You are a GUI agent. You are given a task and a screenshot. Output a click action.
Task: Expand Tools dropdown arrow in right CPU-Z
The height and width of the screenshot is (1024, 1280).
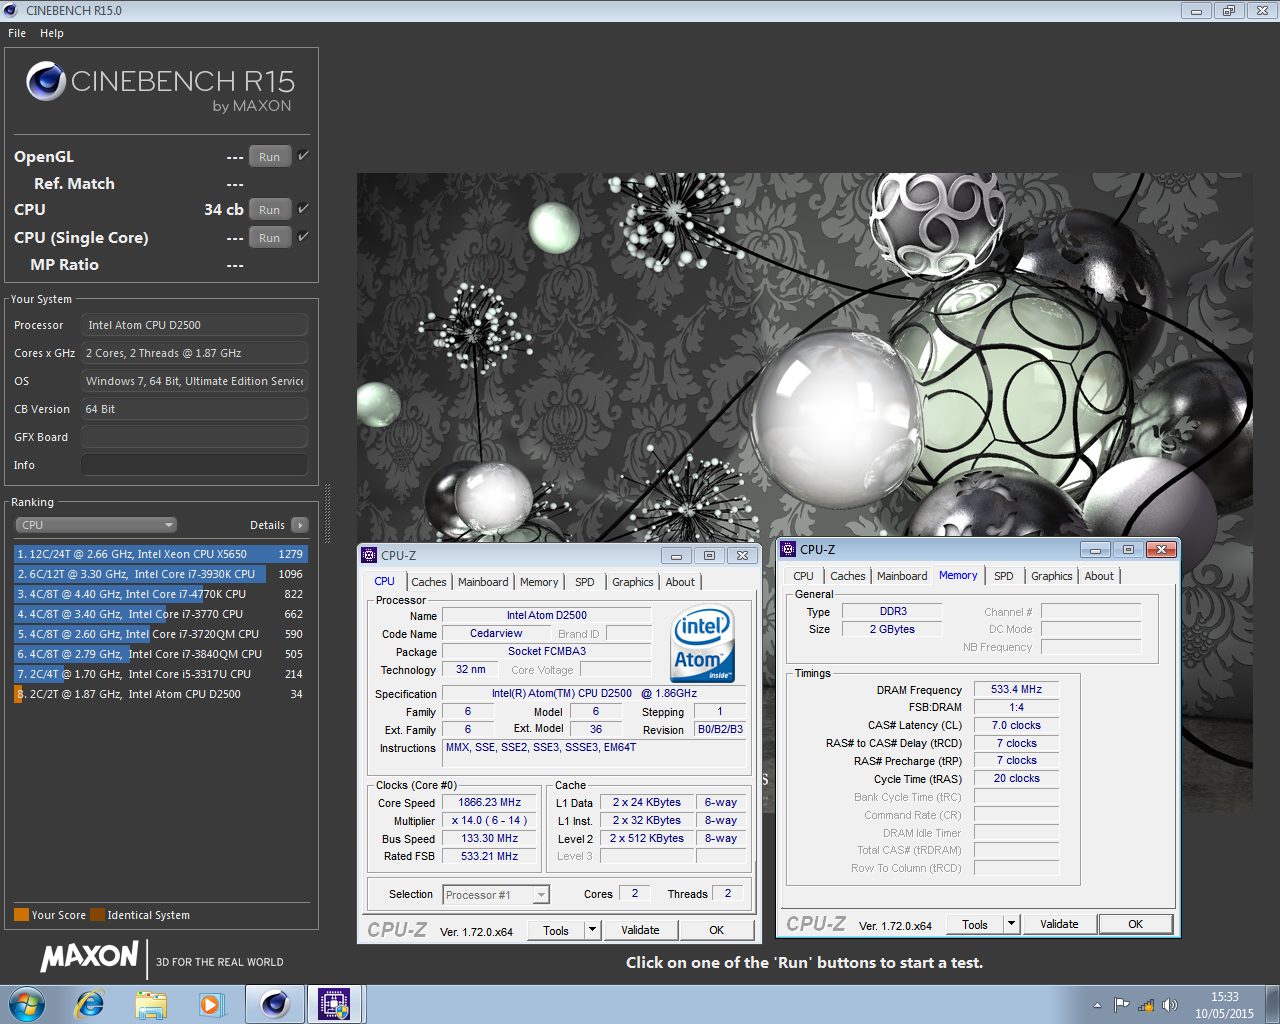1011,924
